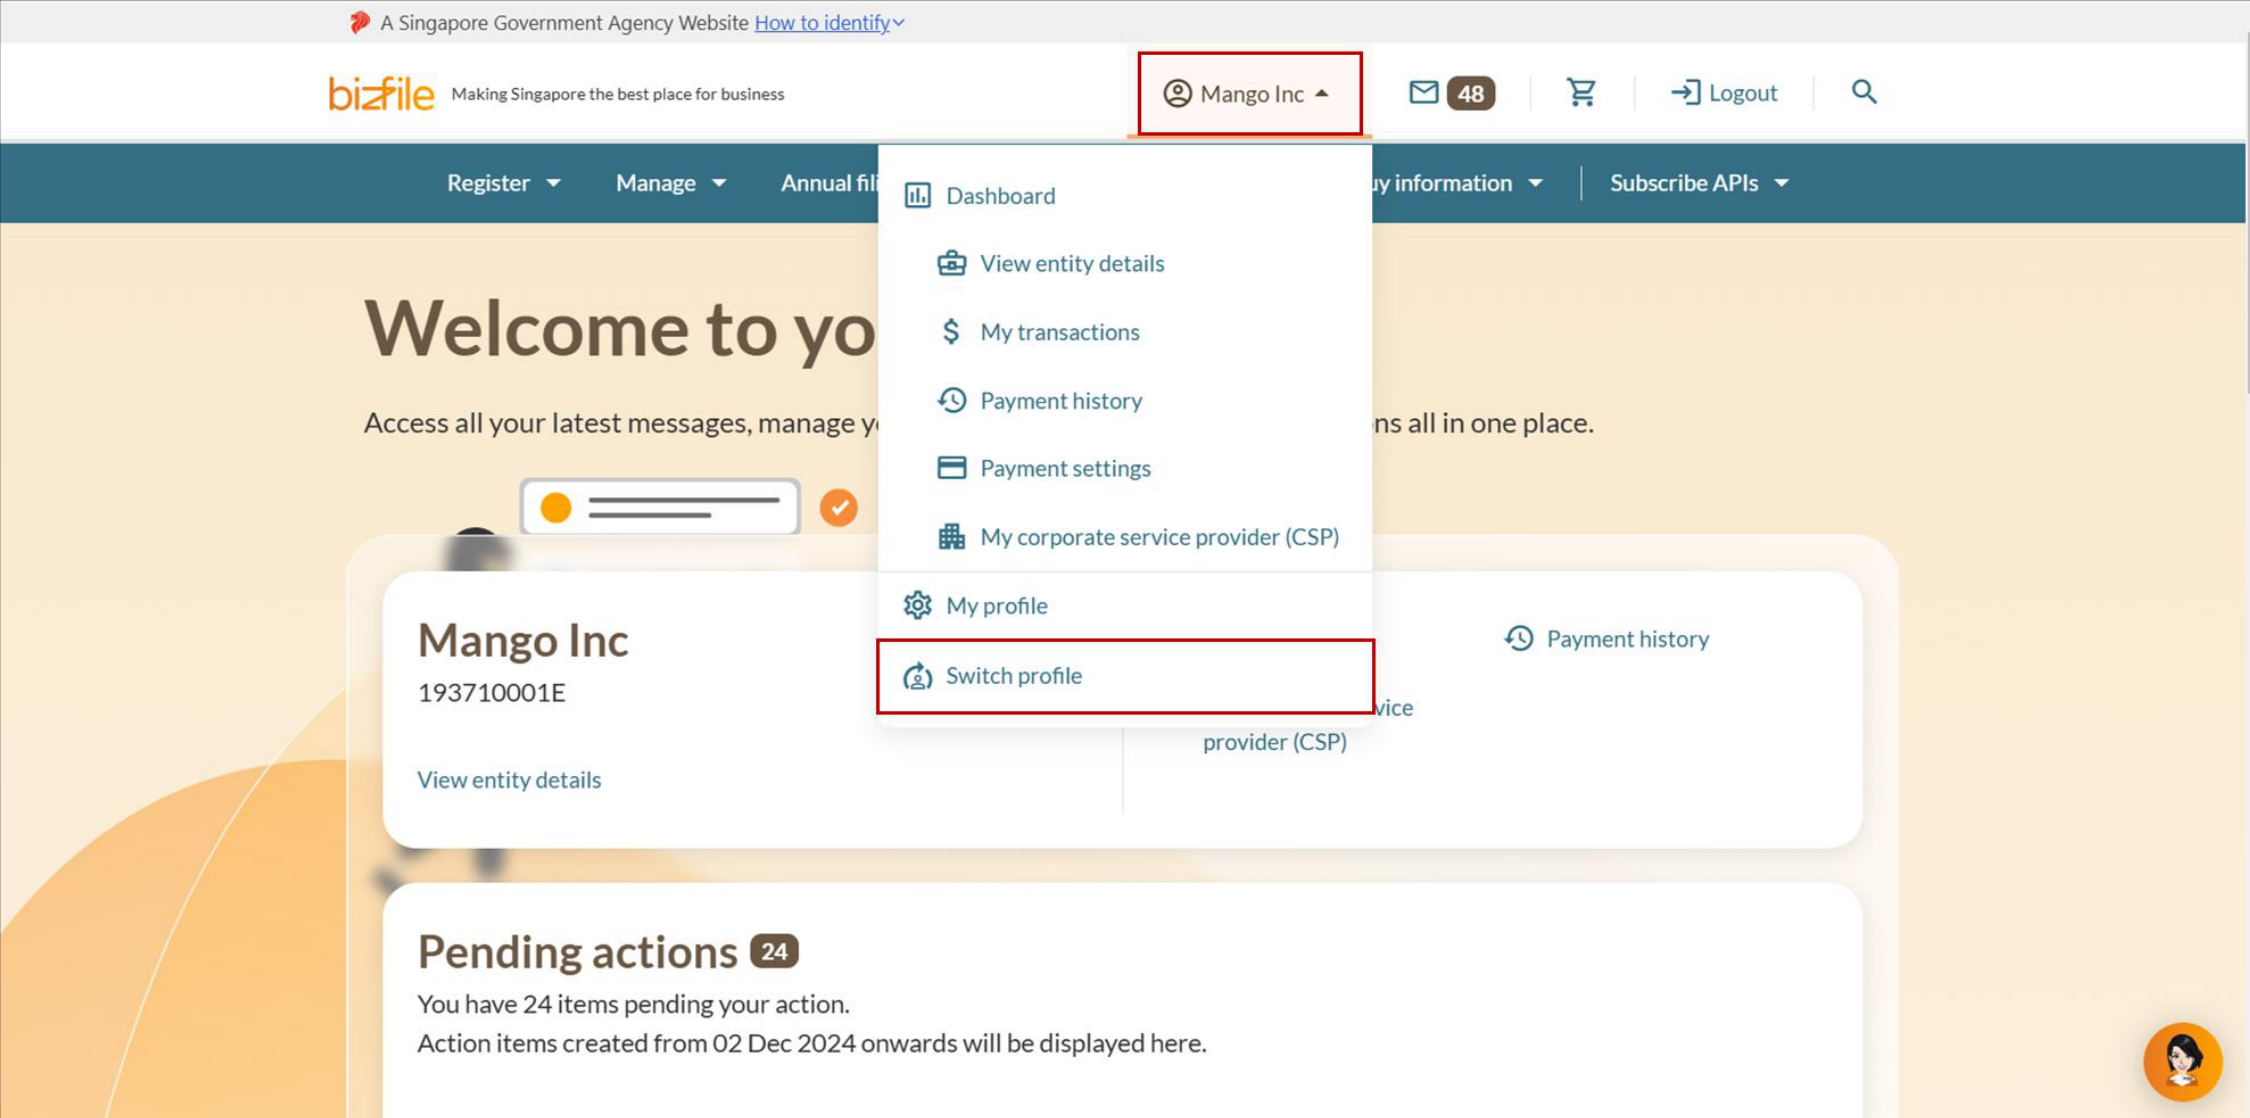Viewport: 2250px width, 1118px height.
Task: Click the clock icon beside card Payment history
Action: (x=1519, y=639)
